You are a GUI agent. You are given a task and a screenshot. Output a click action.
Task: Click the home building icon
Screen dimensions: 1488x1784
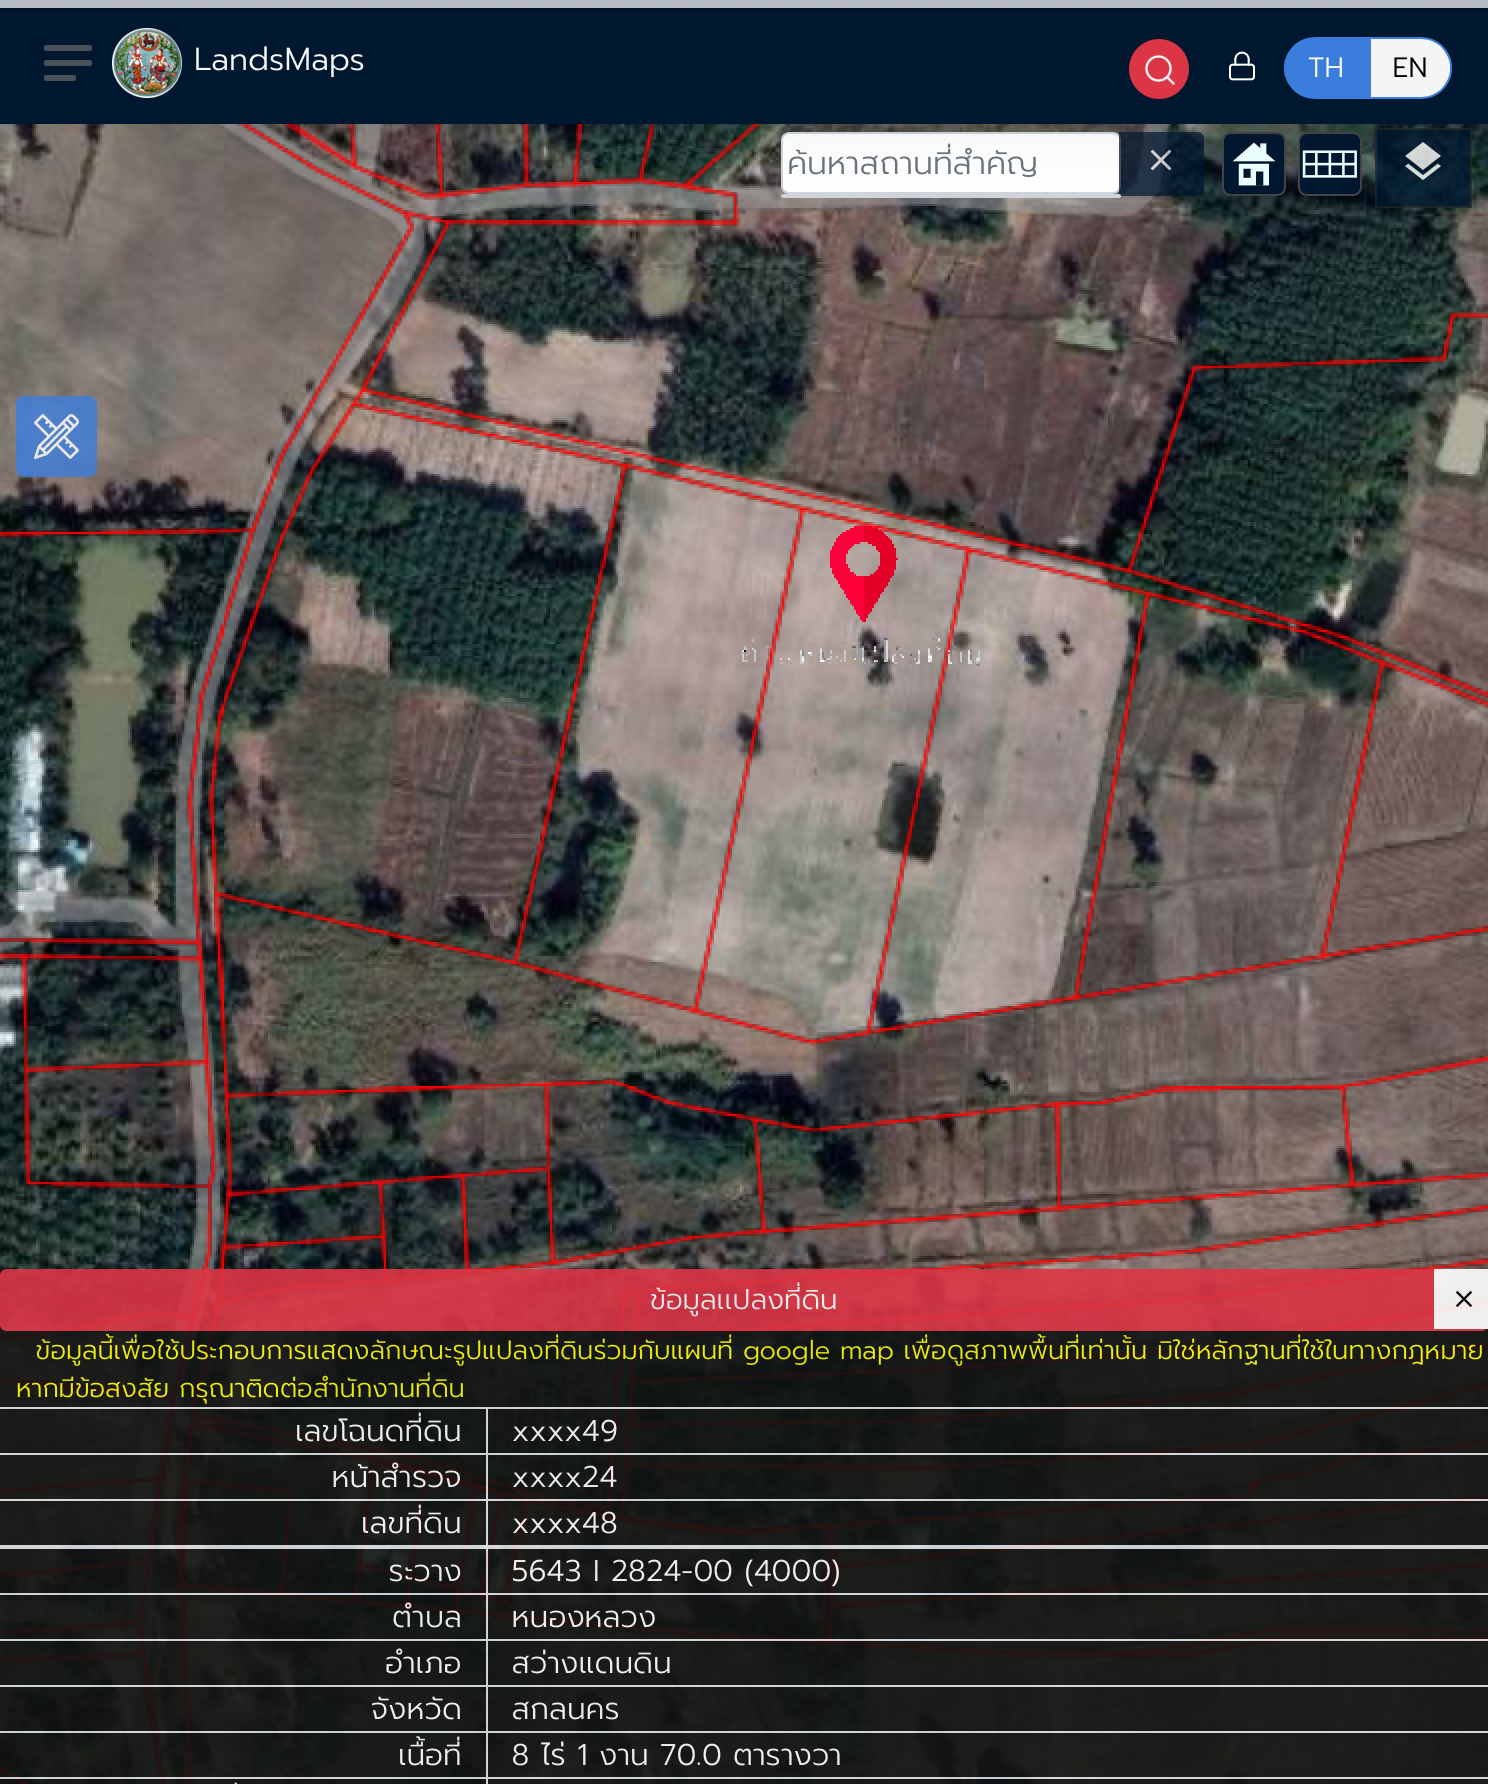pyautogui.click(x=1253, y=164)
